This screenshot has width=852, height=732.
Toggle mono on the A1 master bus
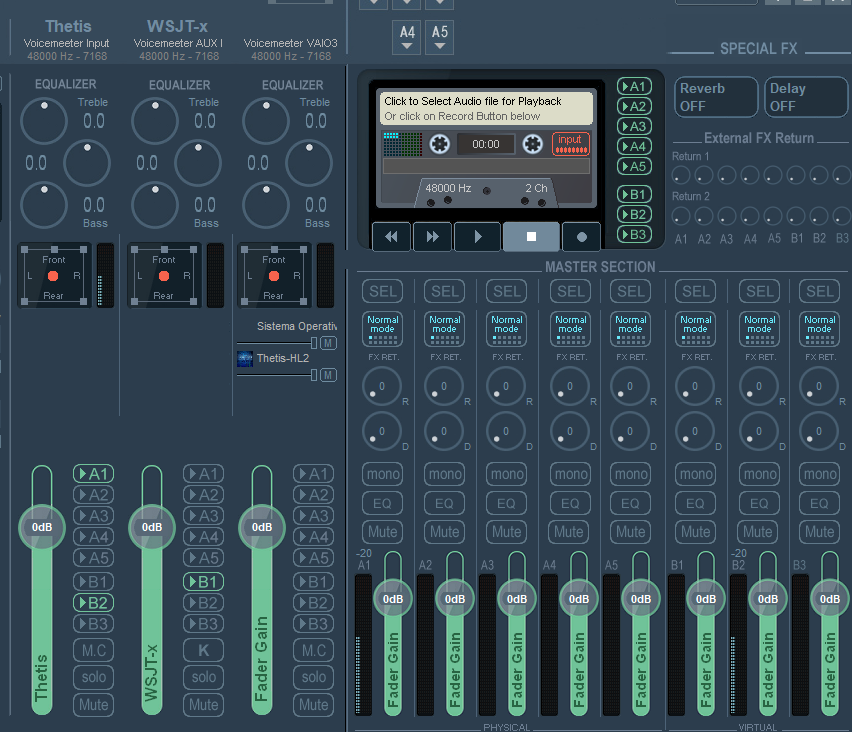tap(382, 474)
